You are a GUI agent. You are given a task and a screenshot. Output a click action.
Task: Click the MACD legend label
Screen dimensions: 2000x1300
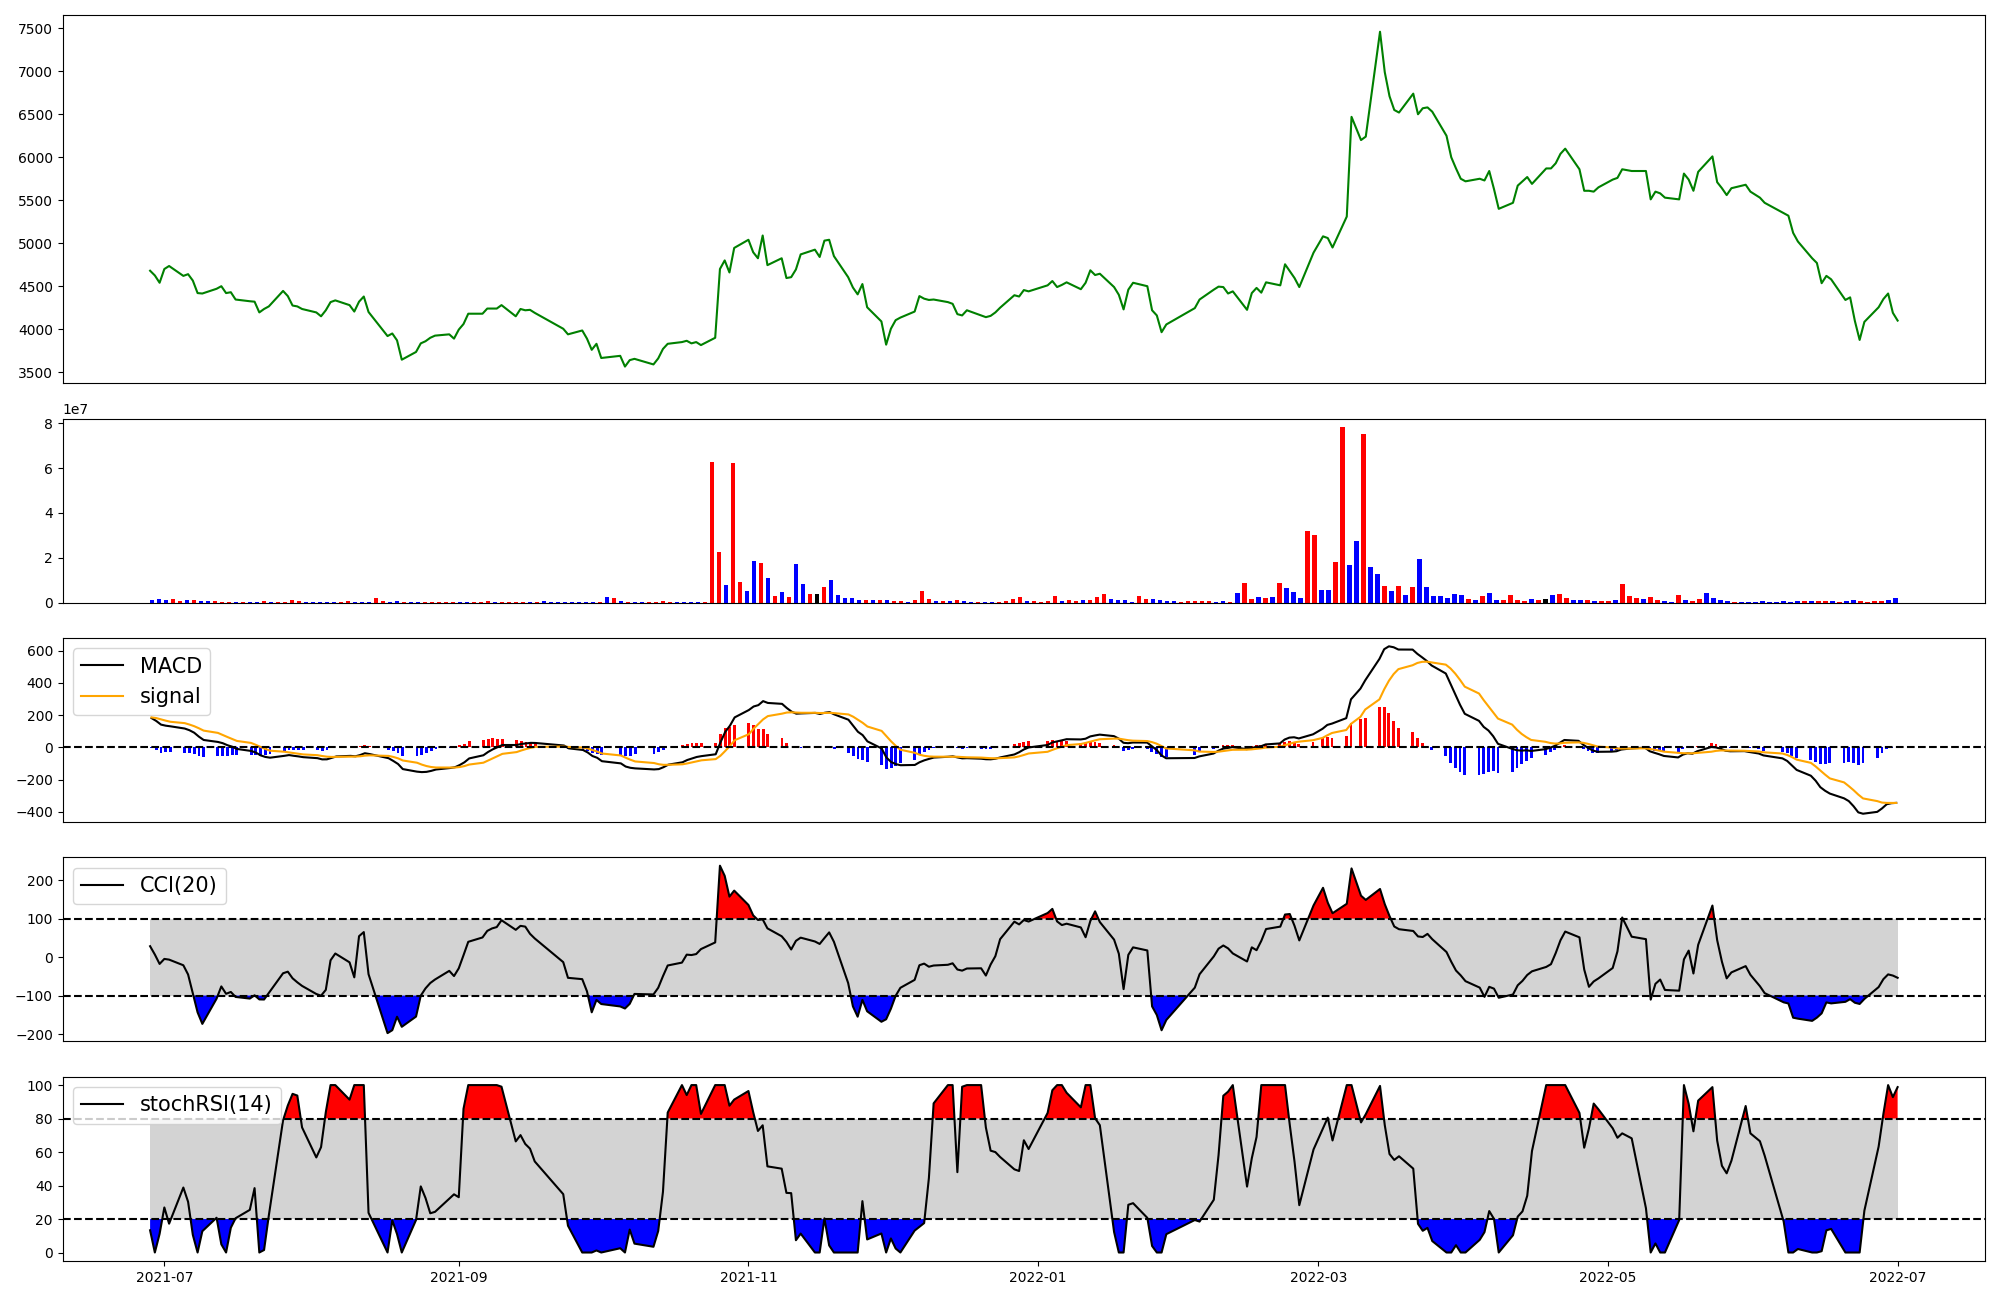pyautogui.click(x=170, y=666)
